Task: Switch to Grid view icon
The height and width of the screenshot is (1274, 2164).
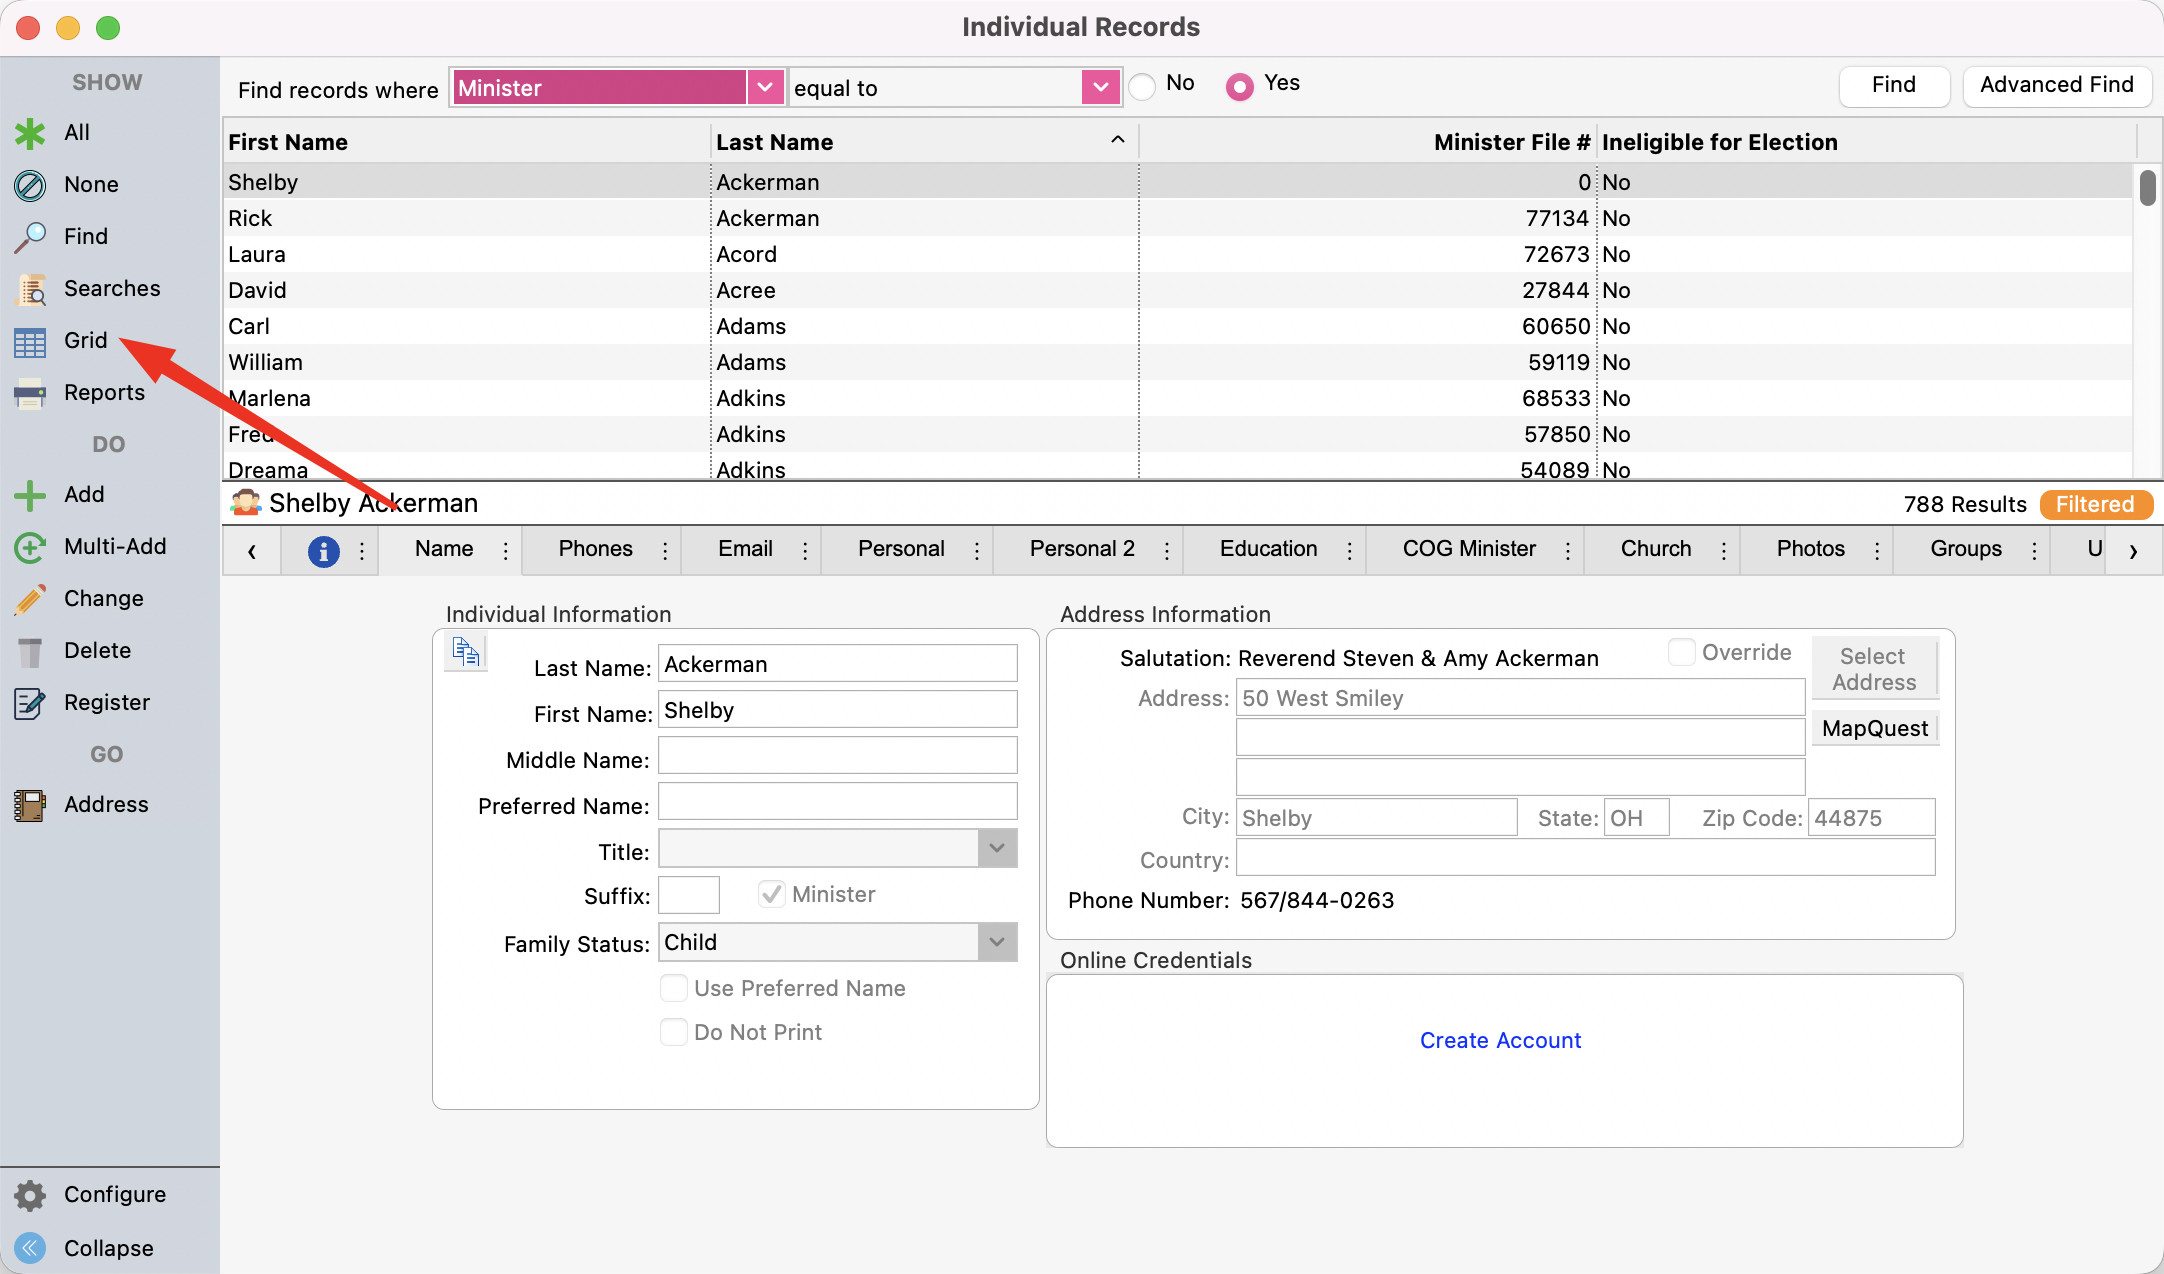Action: pyautogui.click(x=30, y=342)
